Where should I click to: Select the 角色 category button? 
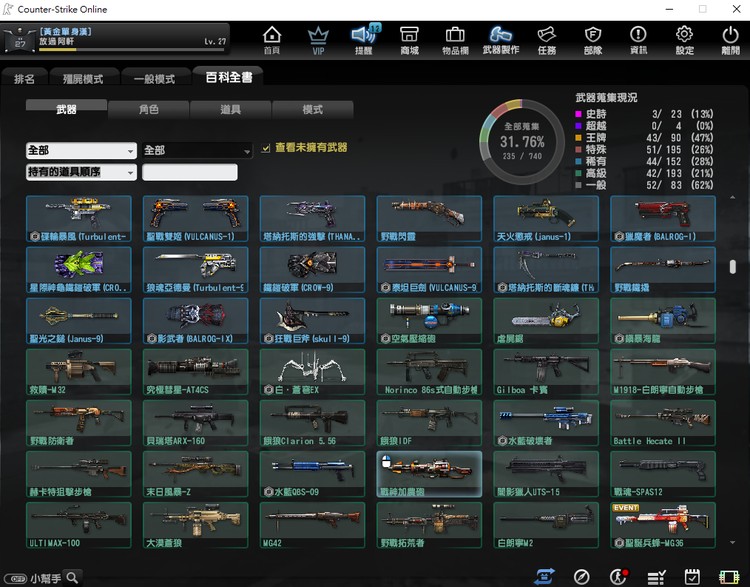(148, 109)
